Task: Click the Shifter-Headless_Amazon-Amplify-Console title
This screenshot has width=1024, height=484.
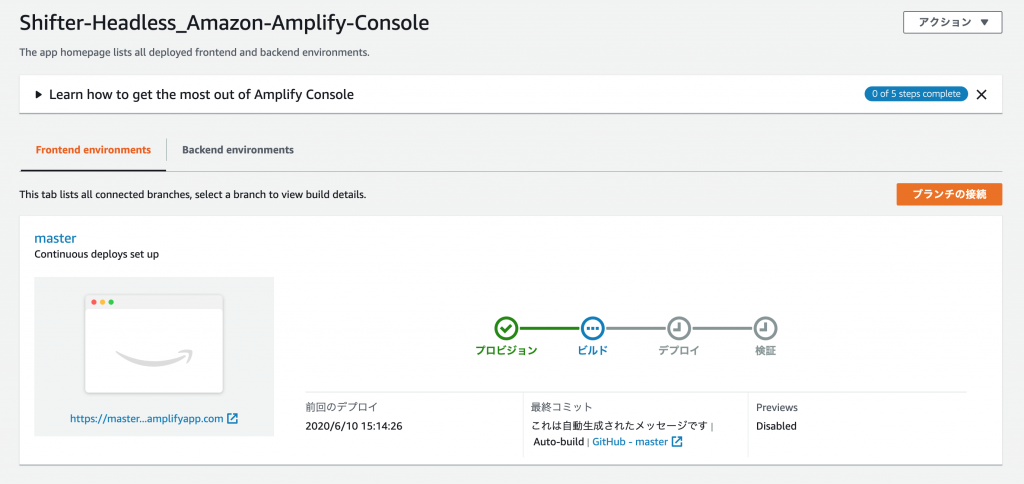Action: pyautogui.click(x=225, y=24)
